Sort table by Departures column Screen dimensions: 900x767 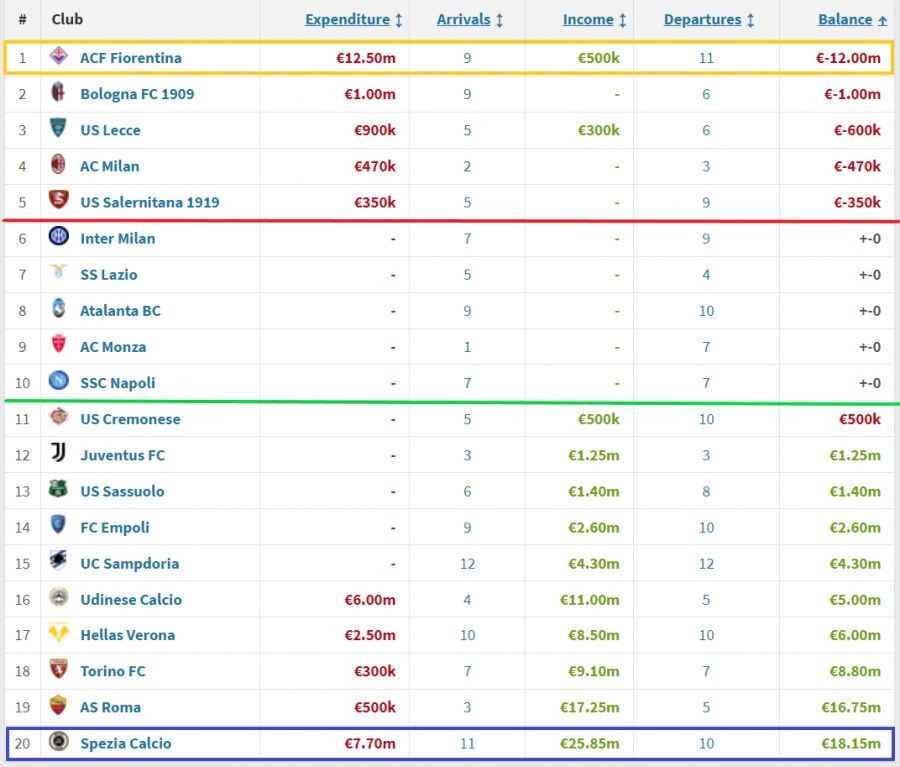tap(700, 19)
